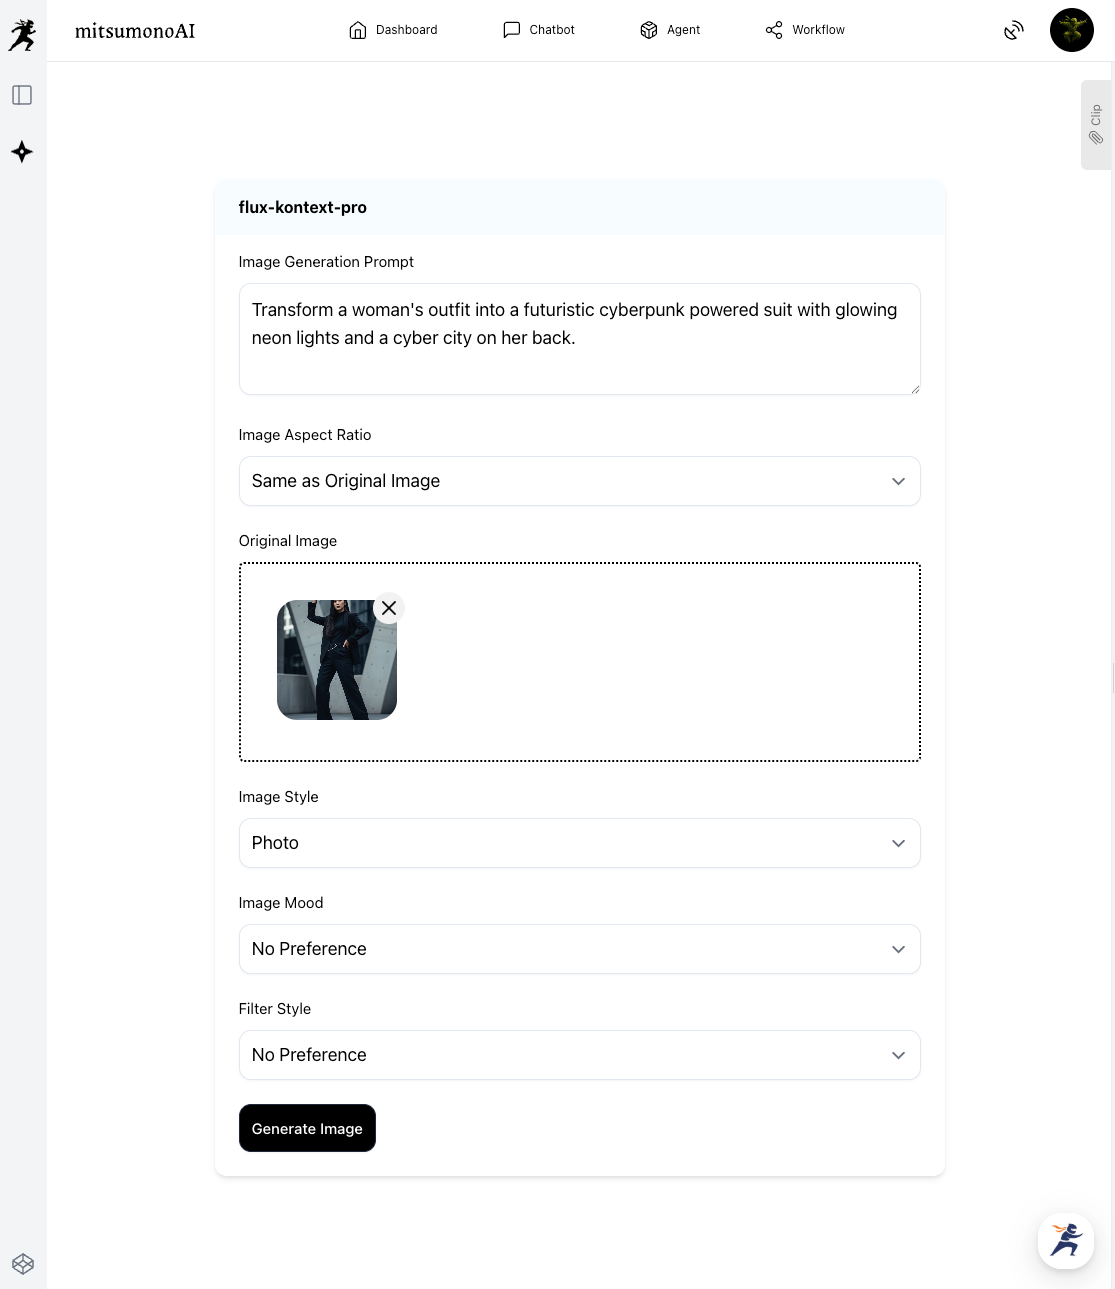Click the mitsumonoAI ninja logo icon

[22, 35]
